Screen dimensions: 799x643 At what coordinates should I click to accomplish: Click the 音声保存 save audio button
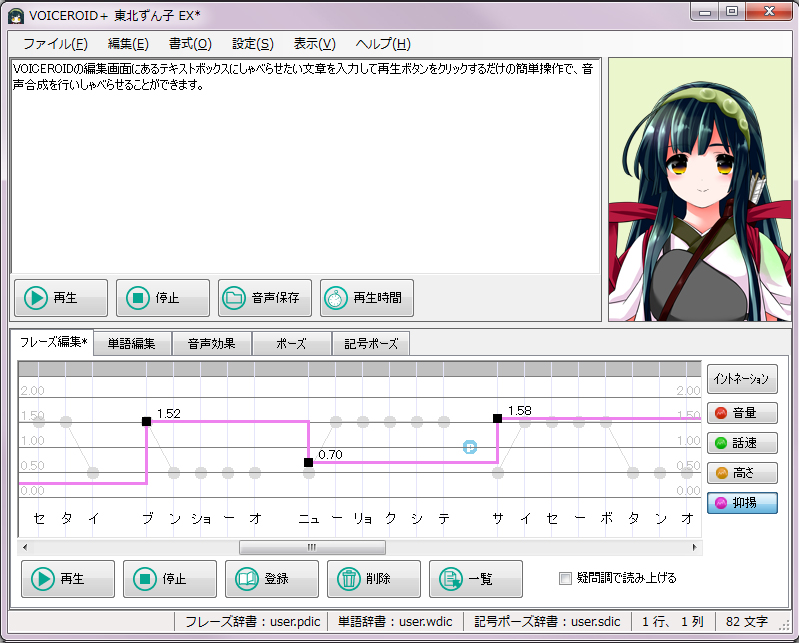click(264, 298)
